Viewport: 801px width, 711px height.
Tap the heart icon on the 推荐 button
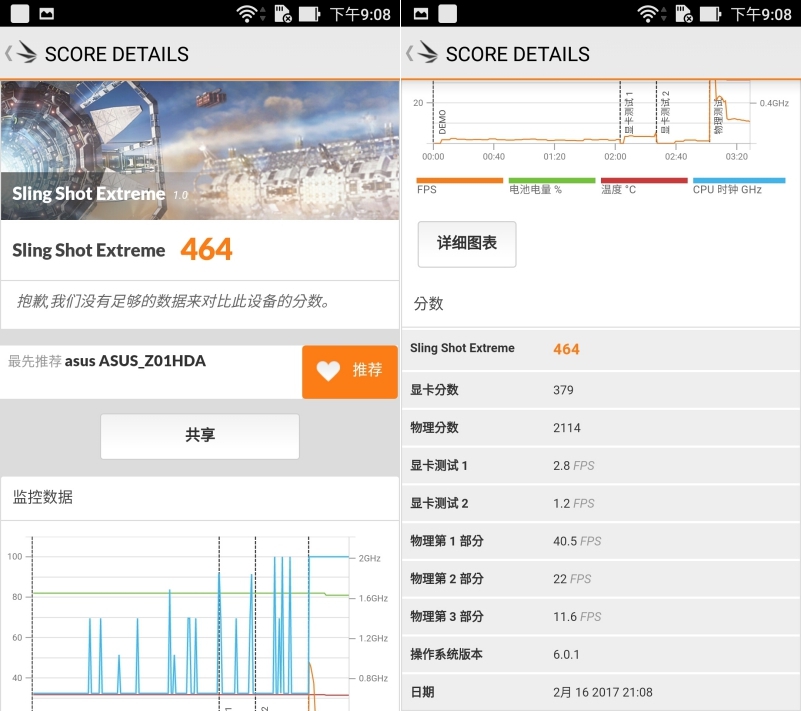328,371
